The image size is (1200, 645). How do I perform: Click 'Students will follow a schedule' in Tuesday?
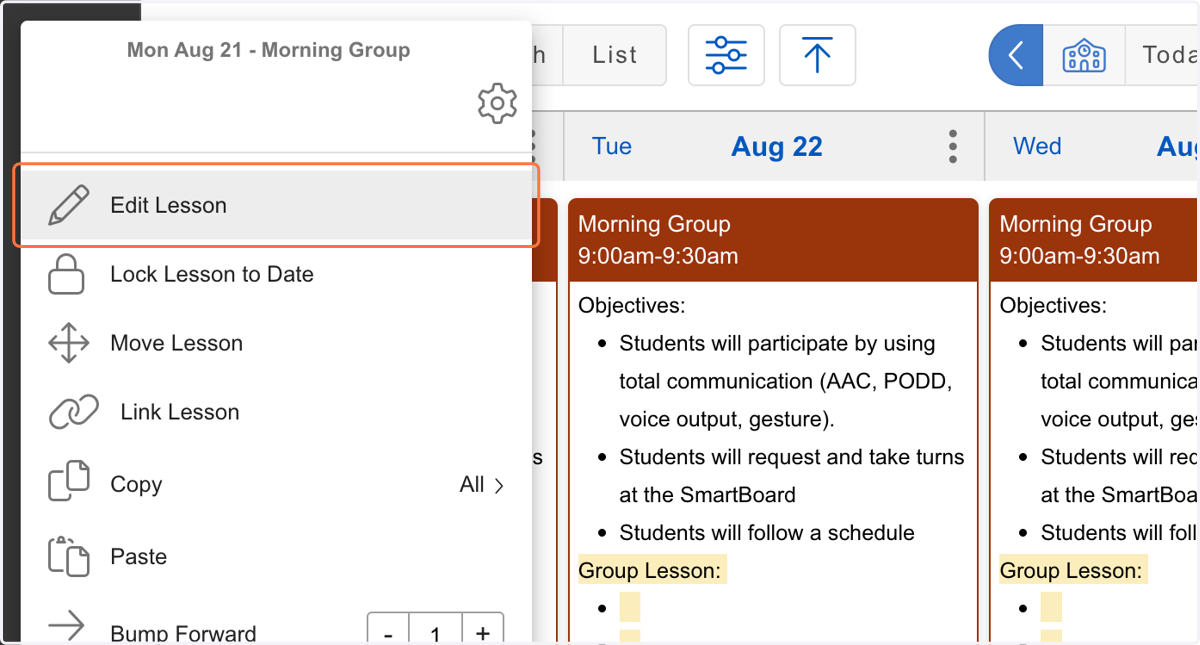767,533
